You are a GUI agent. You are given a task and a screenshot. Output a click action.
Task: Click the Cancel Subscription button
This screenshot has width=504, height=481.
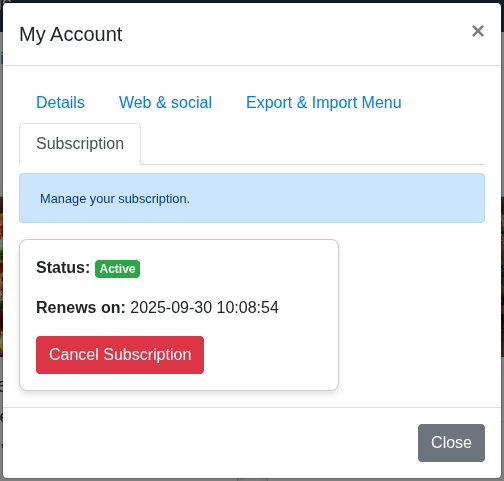(120, 355)
